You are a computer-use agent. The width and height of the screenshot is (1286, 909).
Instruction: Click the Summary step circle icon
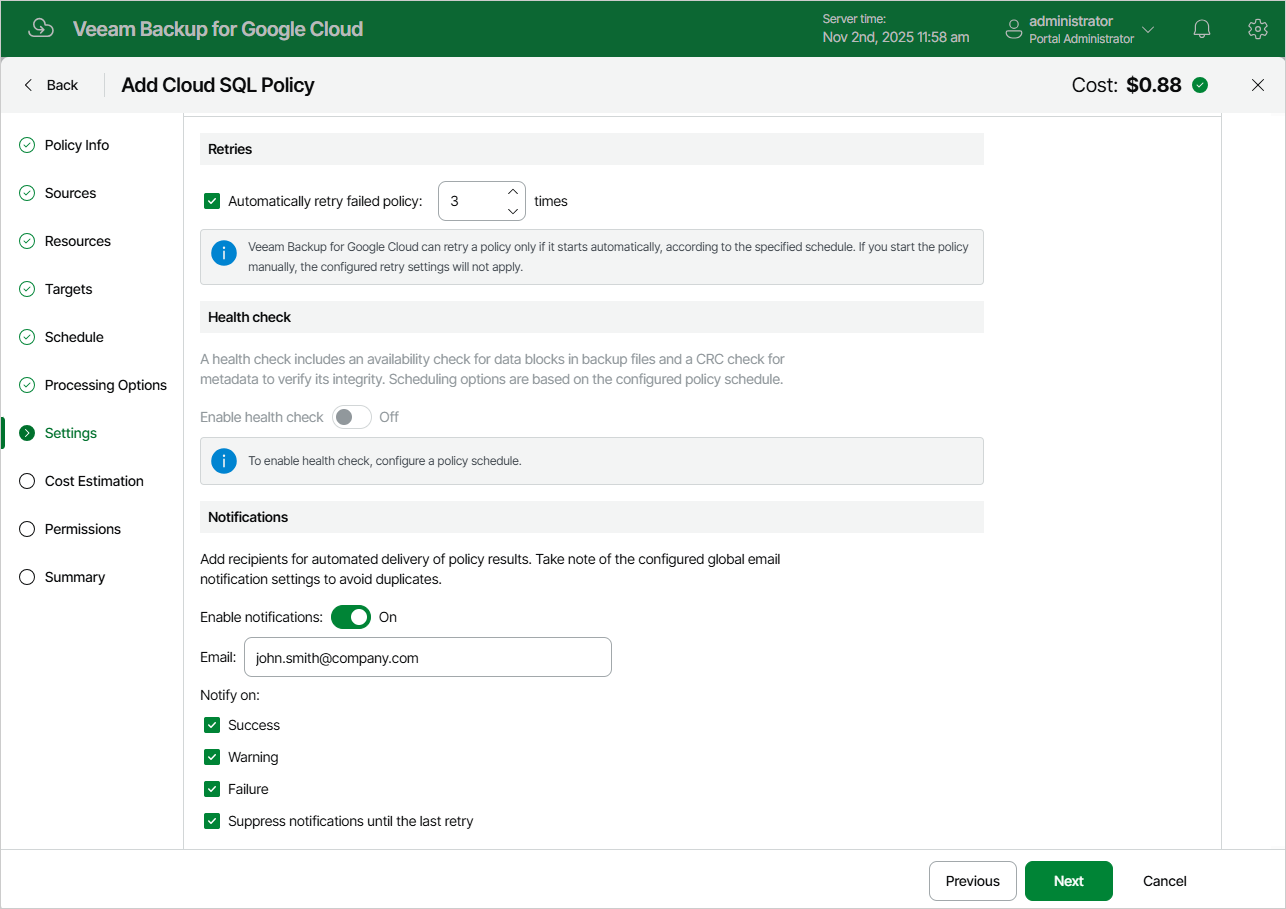27,577
